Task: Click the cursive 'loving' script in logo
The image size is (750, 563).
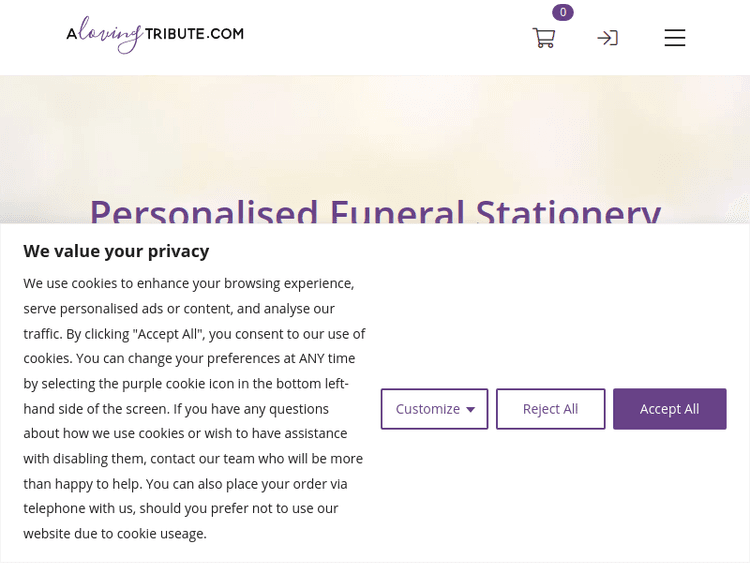Action: coord(109,35)
